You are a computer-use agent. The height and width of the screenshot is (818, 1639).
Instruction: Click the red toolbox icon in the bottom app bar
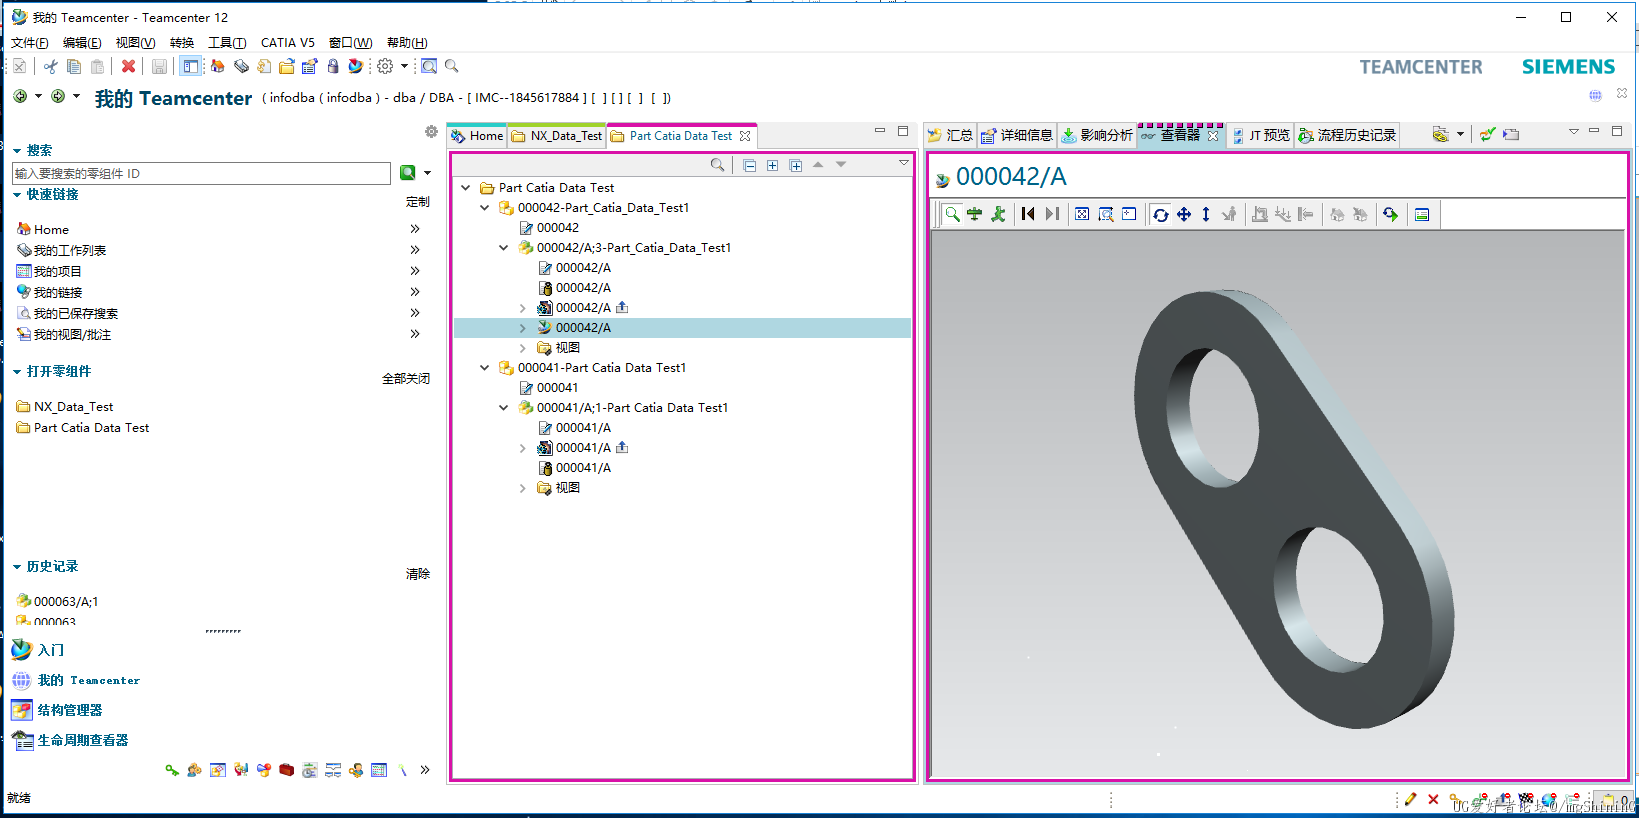click(x=287, y=770)
